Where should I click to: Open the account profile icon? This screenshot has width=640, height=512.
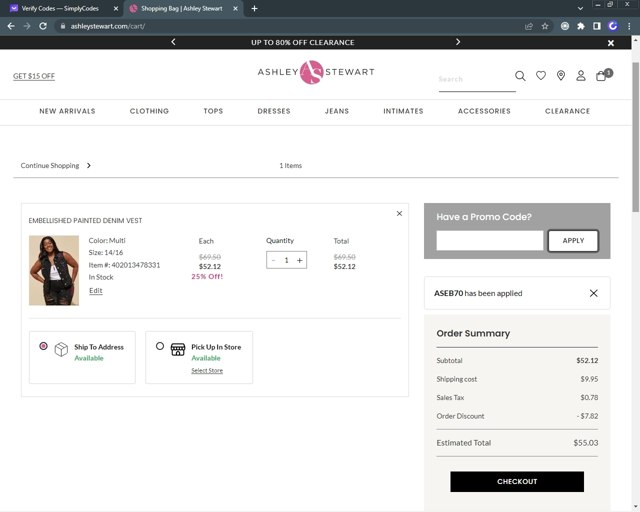[x=580, y=76]
